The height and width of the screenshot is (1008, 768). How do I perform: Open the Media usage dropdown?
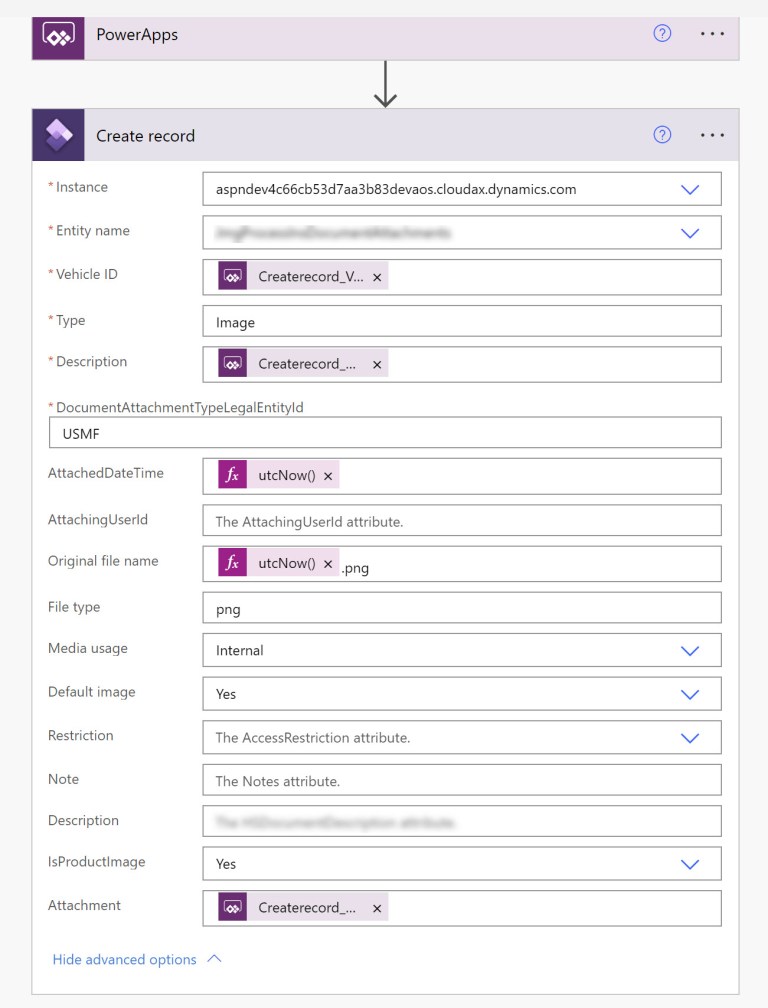(x=690, y=649)
